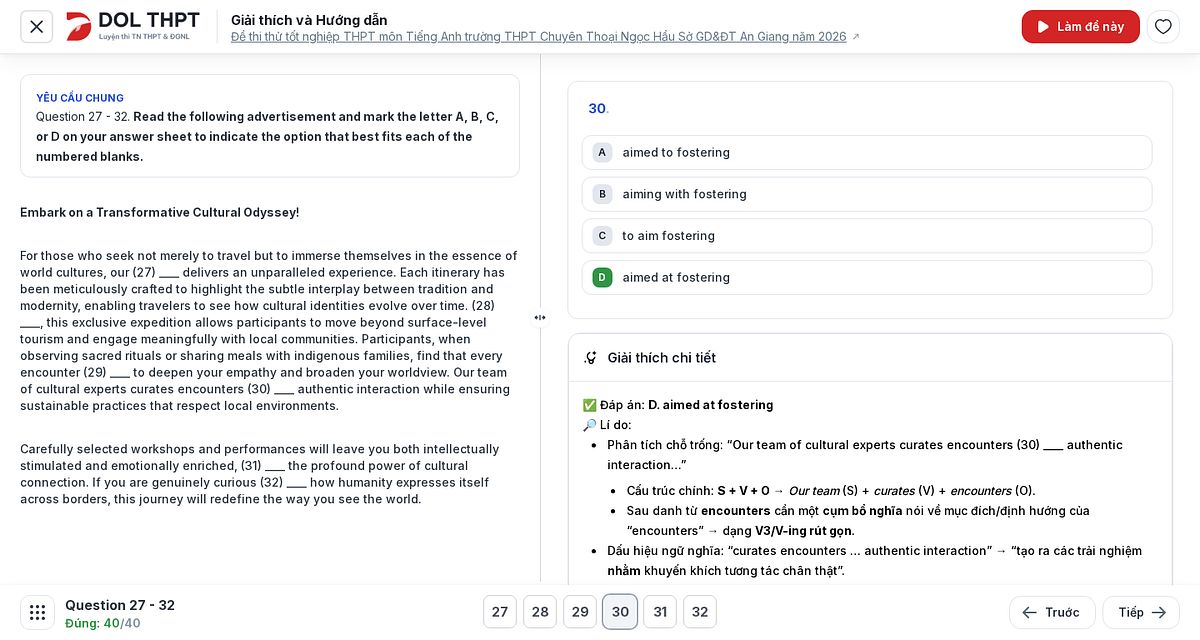Select answer D aimed at fostering

[x=867, y=278]
